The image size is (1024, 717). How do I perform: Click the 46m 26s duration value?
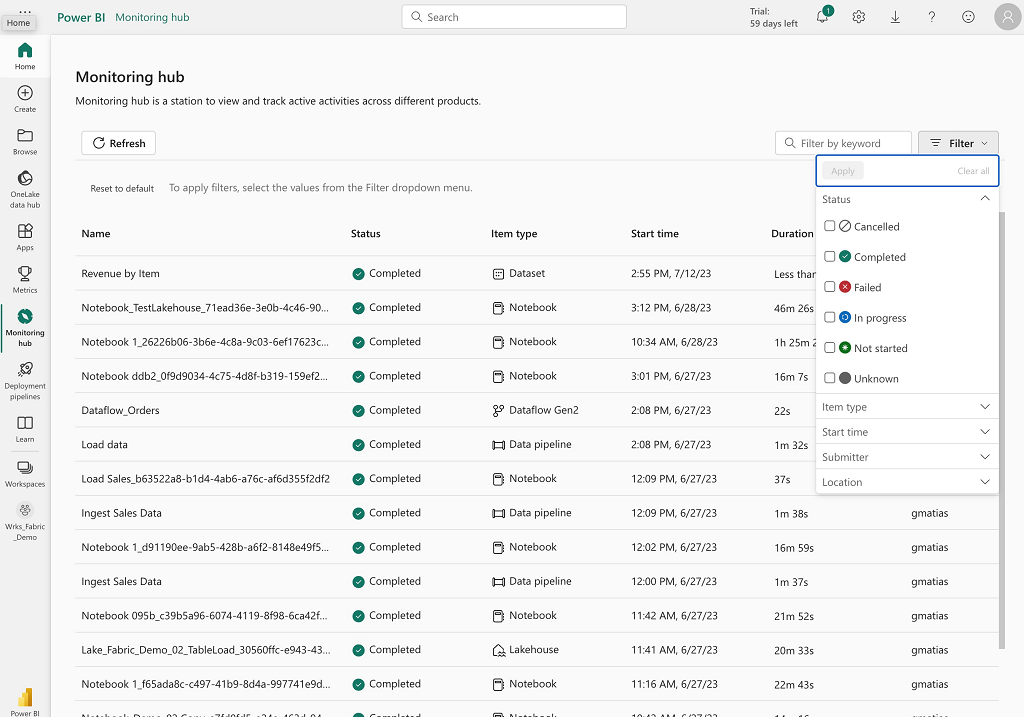coord(793,308)
